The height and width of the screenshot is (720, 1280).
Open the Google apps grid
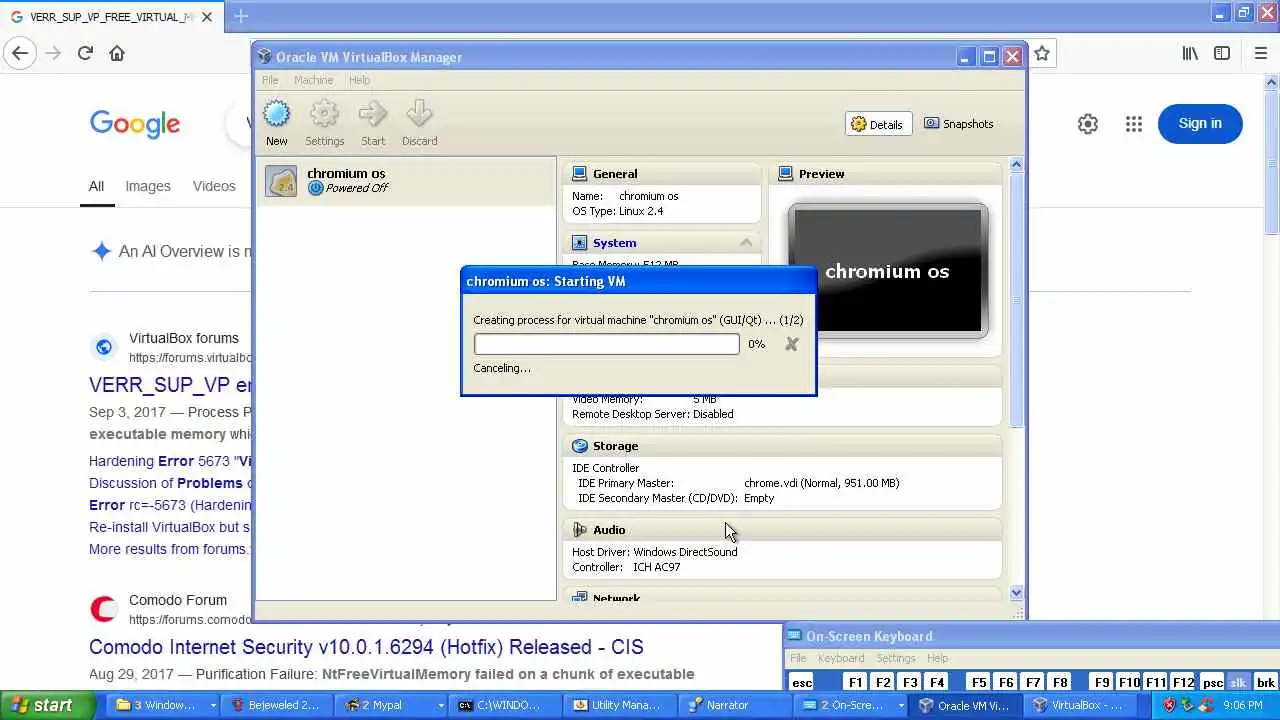[1133, 124]
